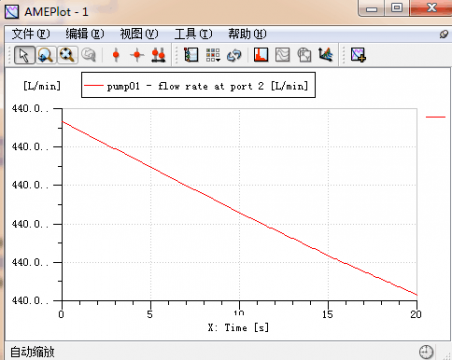
Task: Open the 编辑(E) menu
Action: pos(85,34)
